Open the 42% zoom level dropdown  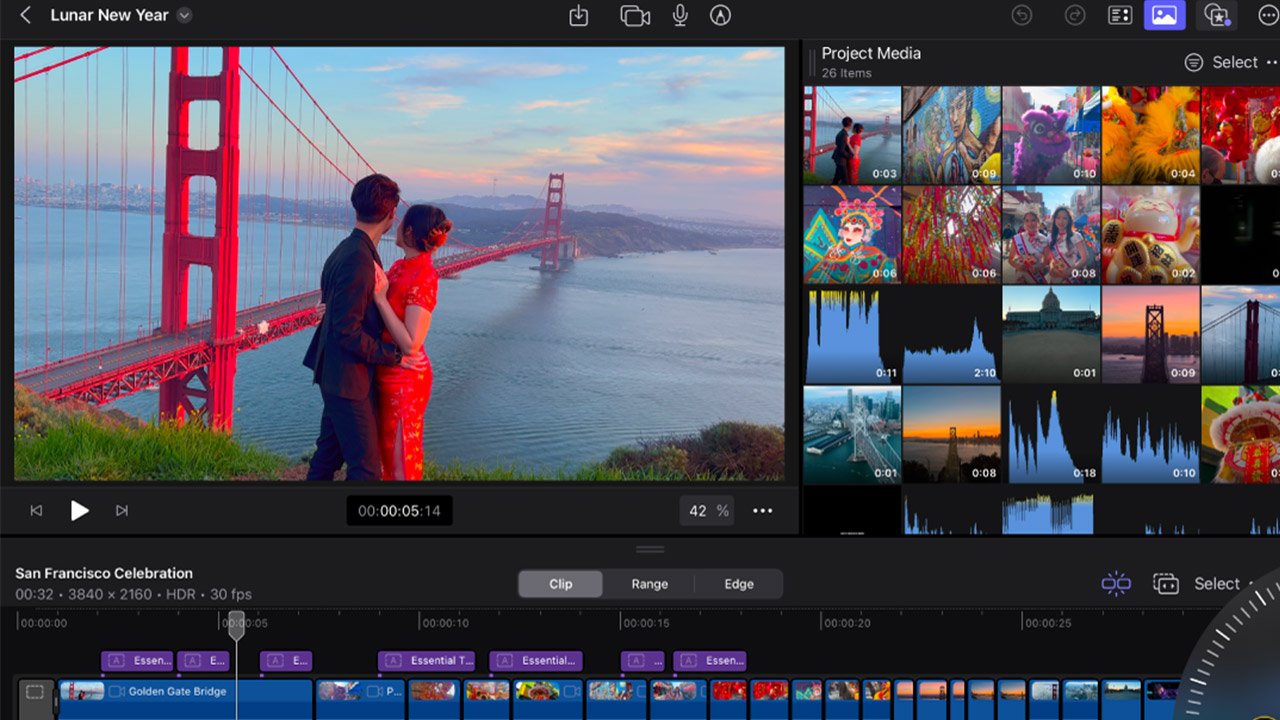[x=707, y=510]
